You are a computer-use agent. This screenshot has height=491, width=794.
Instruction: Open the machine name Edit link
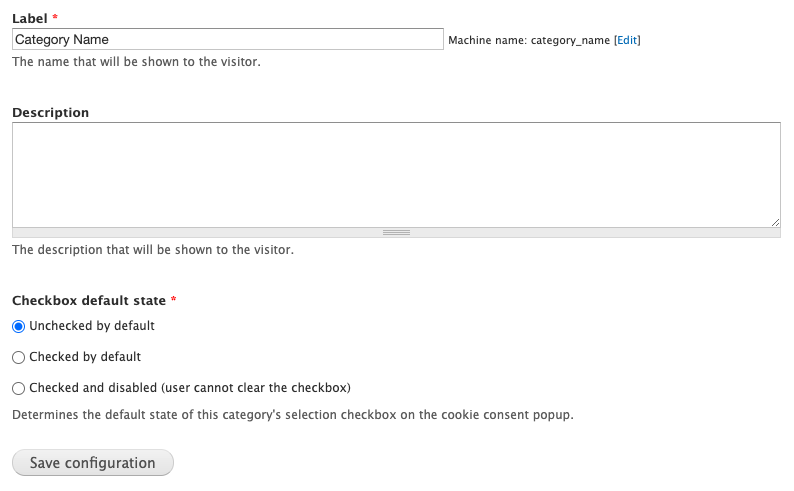tap(627, 40)
